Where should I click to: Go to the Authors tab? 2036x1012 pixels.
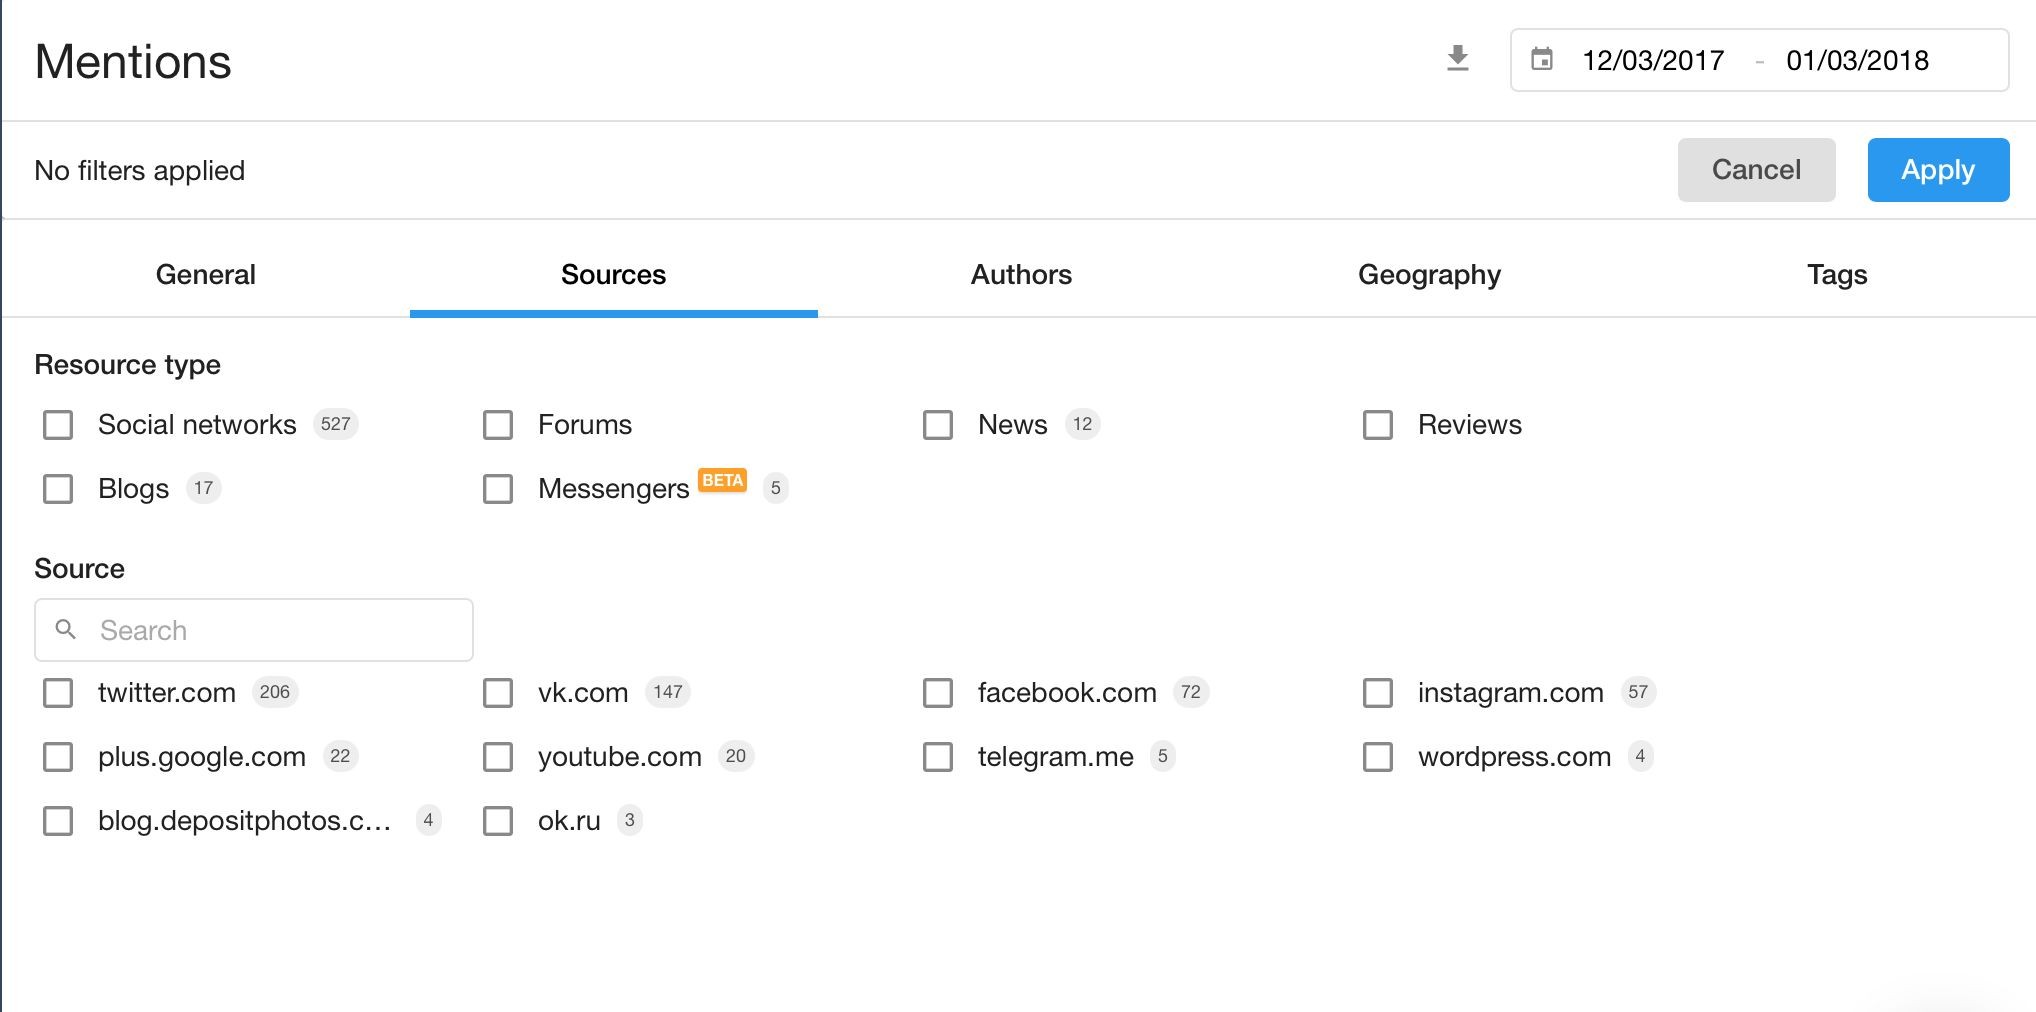click(1022, 274)
